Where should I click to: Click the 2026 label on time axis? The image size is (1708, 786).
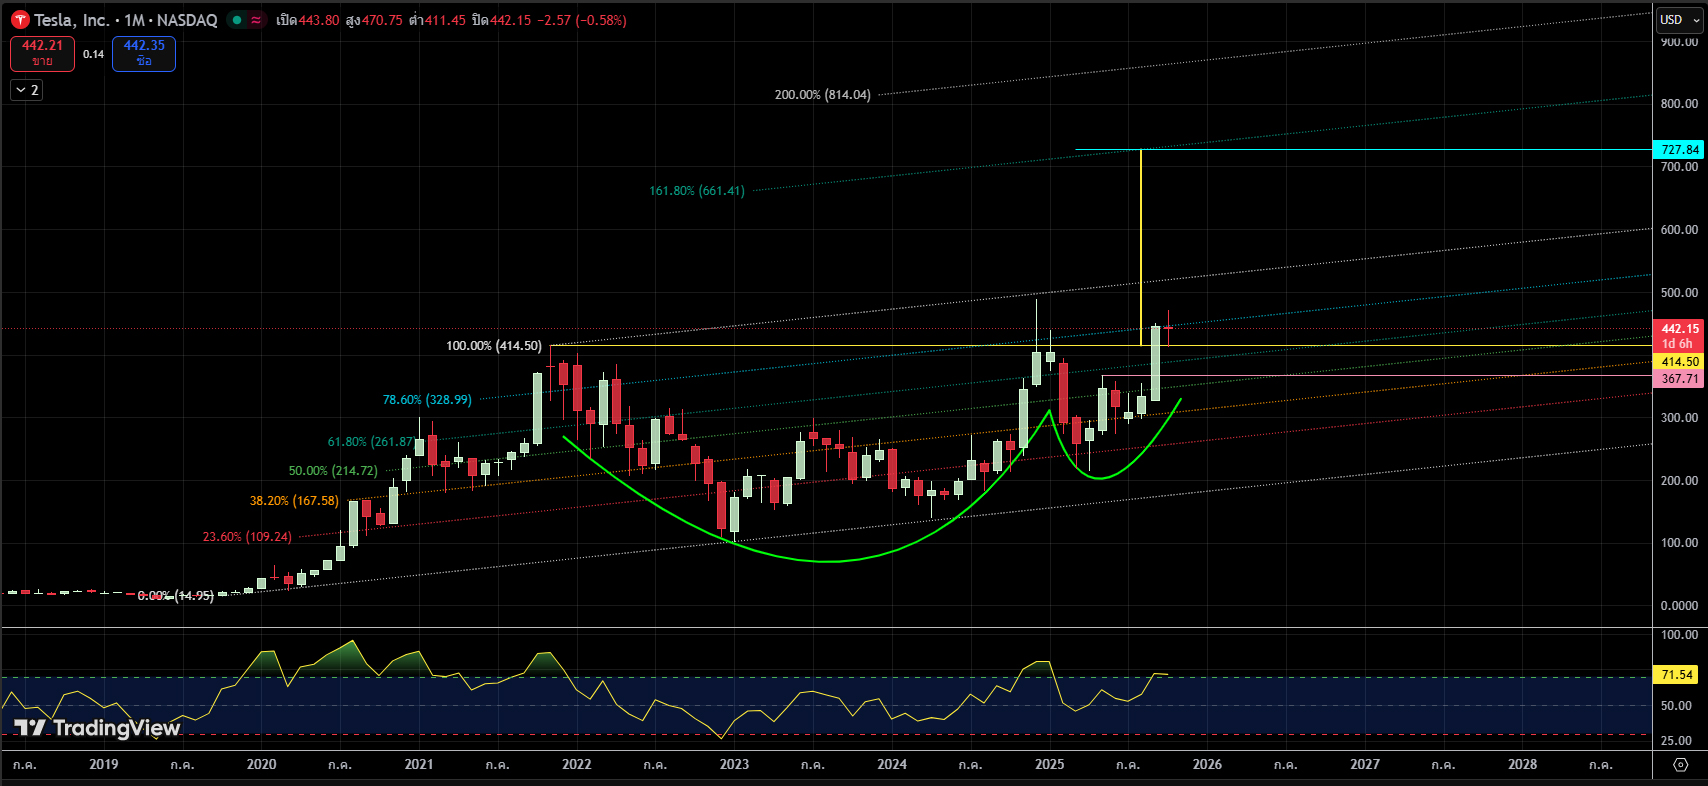pos(1207,764)
